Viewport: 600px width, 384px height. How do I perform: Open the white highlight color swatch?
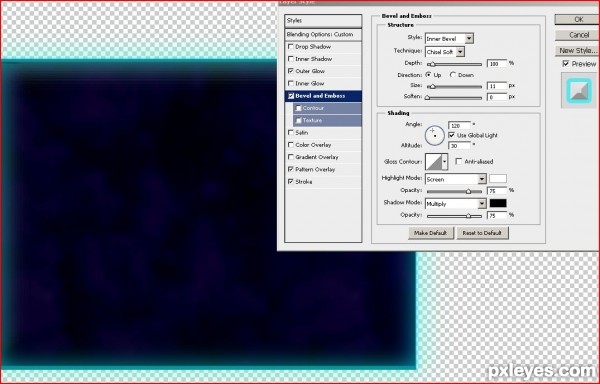[498, 179]
